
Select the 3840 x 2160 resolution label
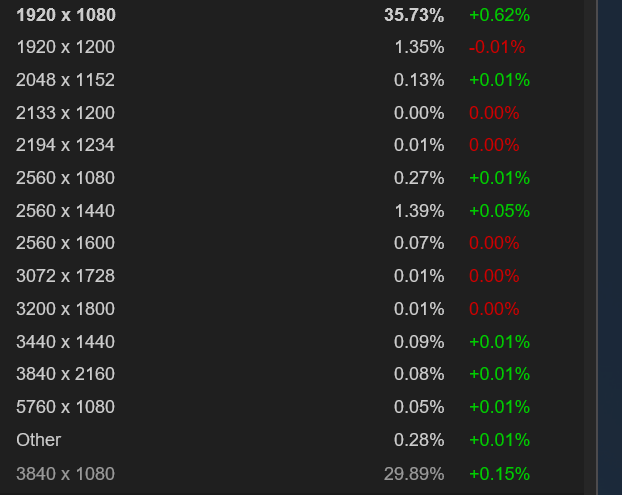point(66,374)
